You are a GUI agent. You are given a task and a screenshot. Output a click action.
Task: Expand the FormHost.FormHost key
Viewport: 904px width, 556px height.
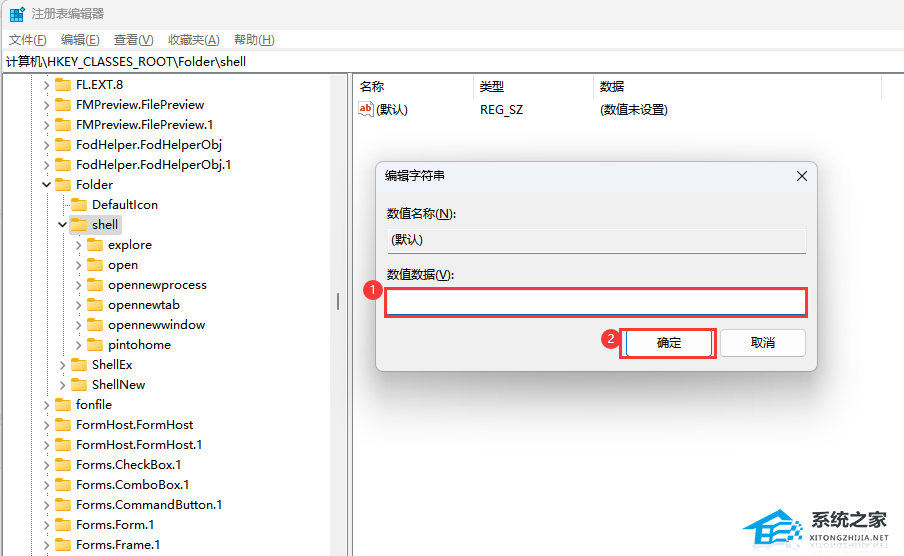[46, 425]
